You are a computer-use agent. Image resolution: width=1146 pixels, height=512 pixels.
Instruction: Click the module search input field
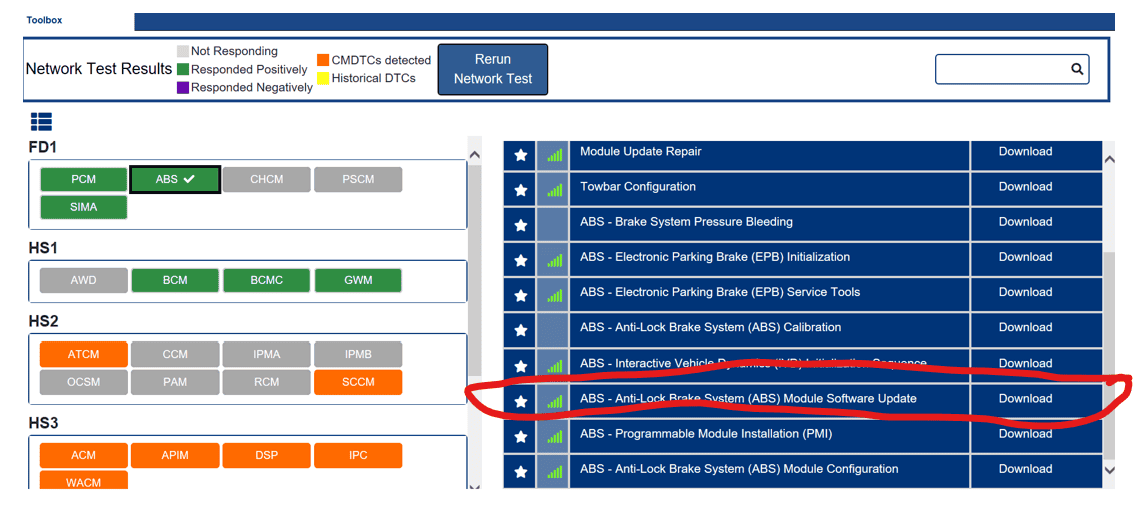pyautogui.click(x=1012, y=69)
